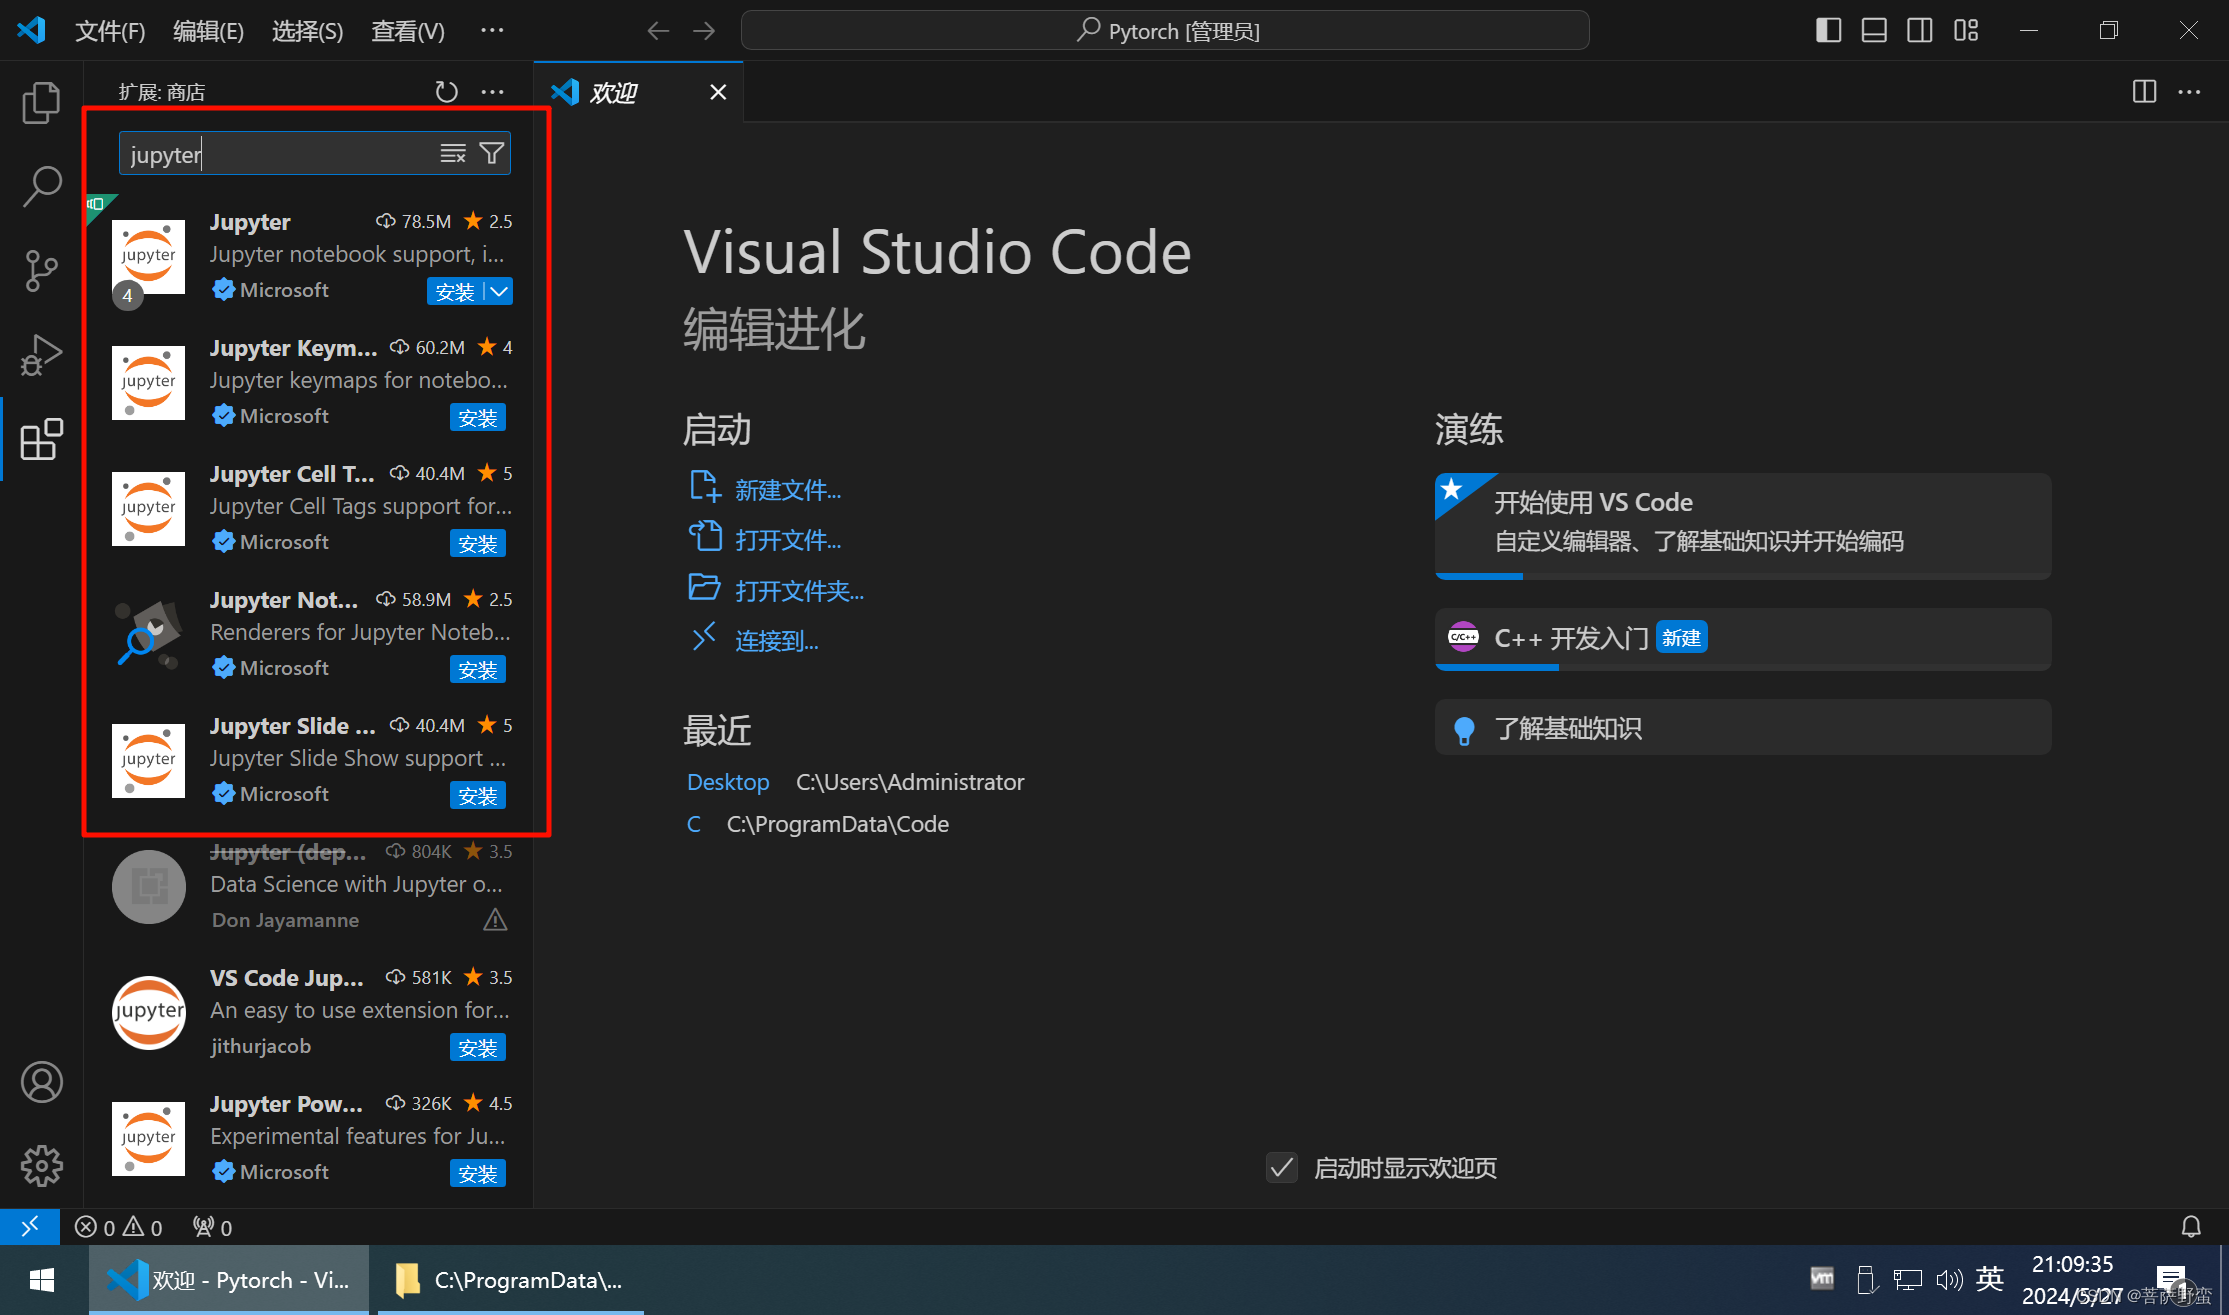Screen dimensions: 2229x1315
Task: Go back in navigation history
Action: pyautogui.click(x=658, y=31)
